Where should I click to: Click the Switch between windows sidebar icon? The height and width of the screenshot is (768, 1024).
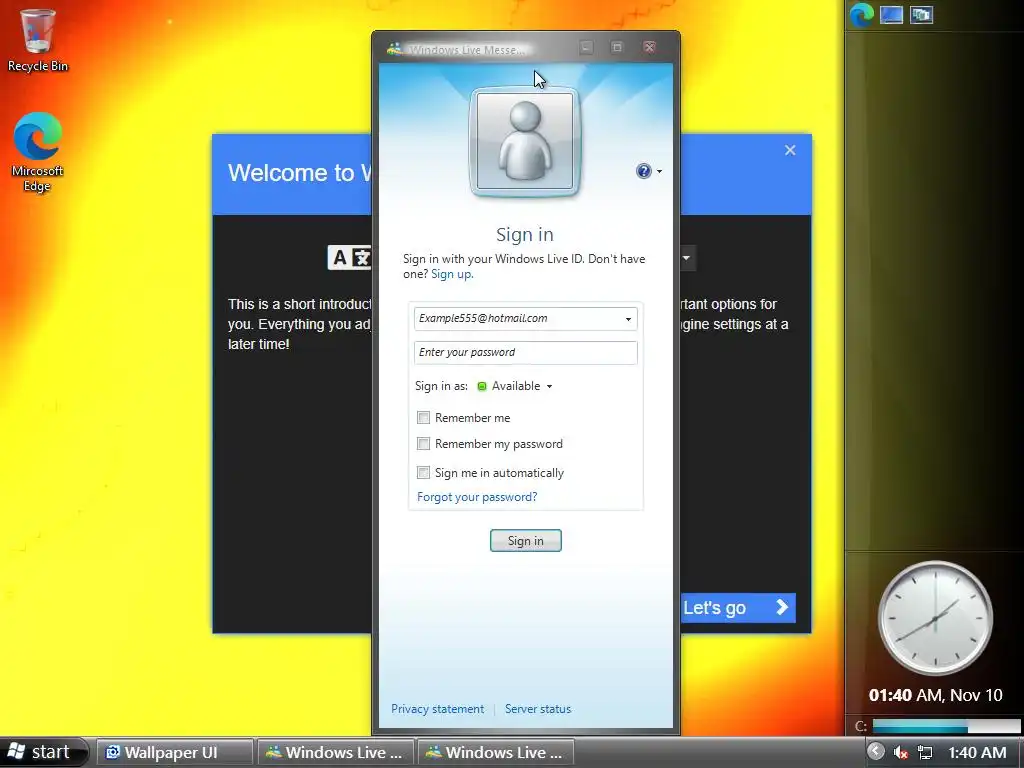pyautogui.click(x=921, y=14)
